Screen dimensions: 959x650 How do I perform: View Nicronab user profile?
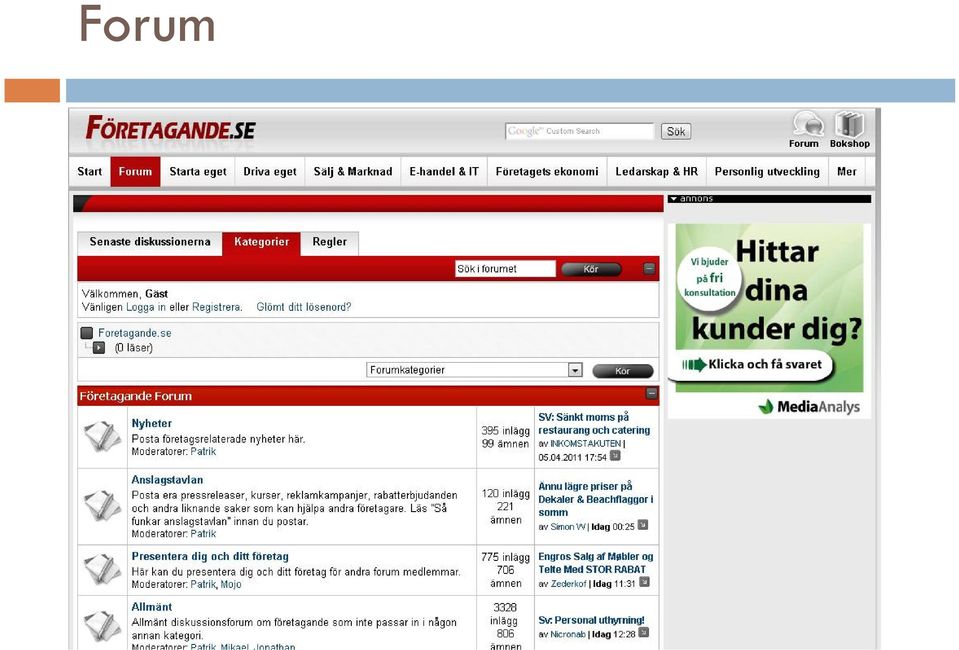pos(568,635)
